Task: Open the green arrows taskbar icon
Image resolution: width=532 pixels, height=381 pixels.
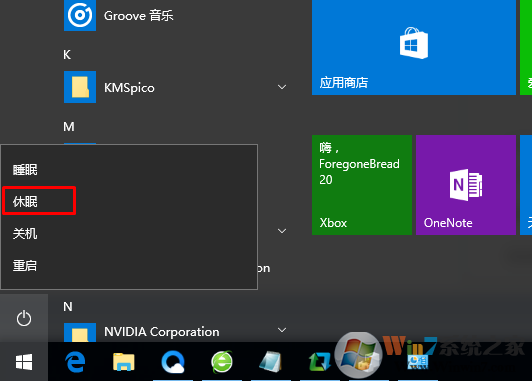Action: point(319,362)
